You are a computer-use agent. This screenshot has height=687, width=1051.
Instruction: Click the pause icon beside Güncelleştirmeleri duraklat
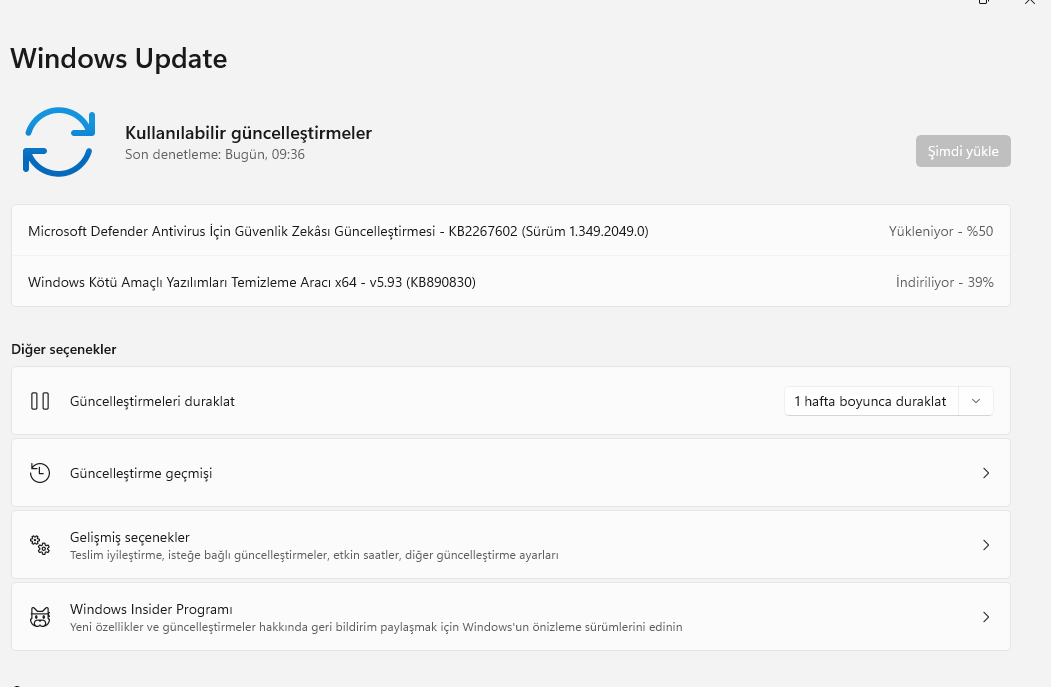point(40,401)
